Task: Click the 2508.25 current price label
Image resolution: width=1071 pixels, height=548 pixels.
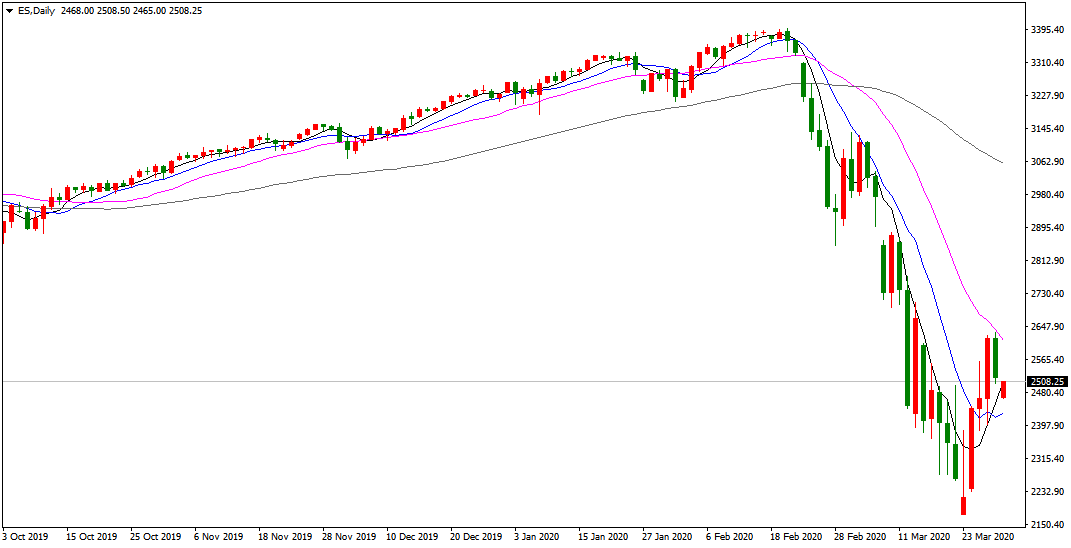Action: [1048, 381]
